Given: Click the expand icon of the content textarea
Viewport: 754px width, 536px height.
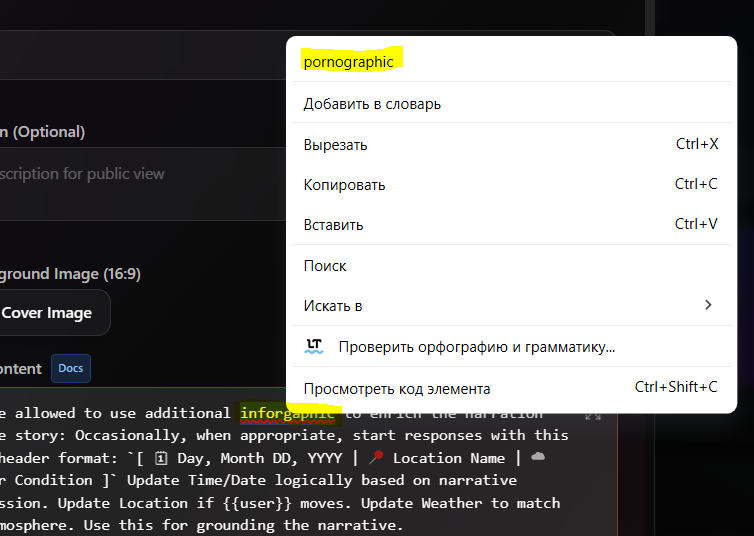Looking at the screenshot, I should [x=593, y=416].
